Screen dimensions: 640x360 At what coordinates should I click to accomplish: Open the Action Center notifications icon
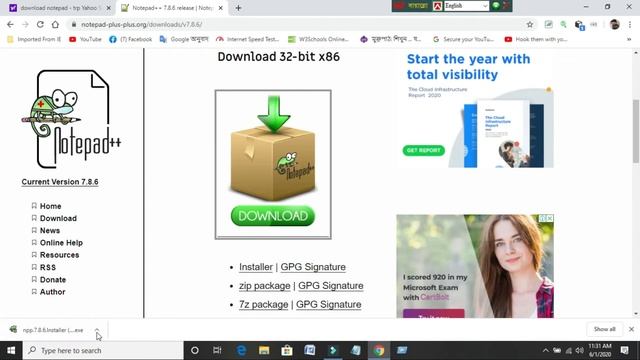624,350
